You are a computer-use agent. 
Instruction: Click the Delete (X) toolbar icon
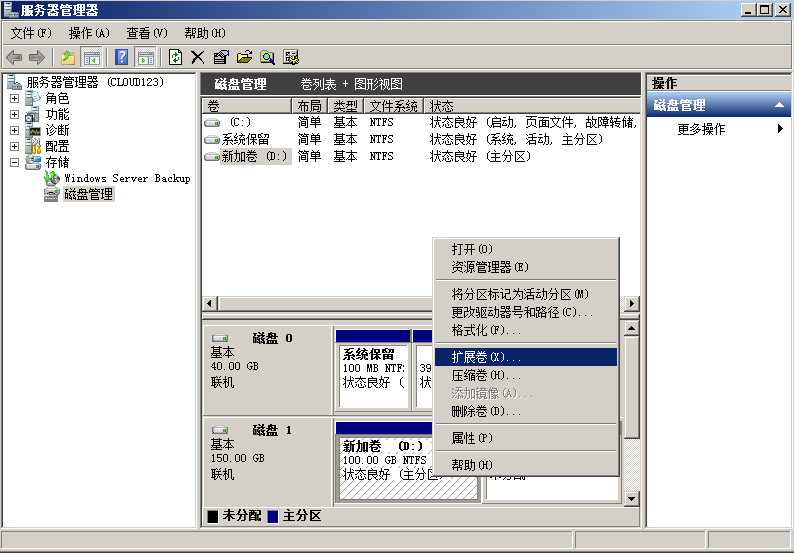pos(197,58)
